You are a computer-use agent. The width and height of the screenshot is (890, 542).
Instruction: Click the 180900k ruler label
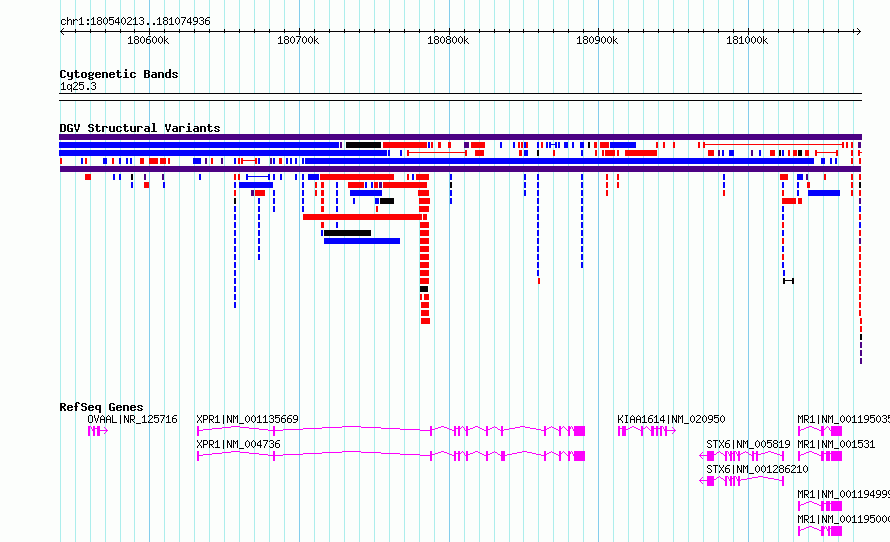(x=597, y=40)
